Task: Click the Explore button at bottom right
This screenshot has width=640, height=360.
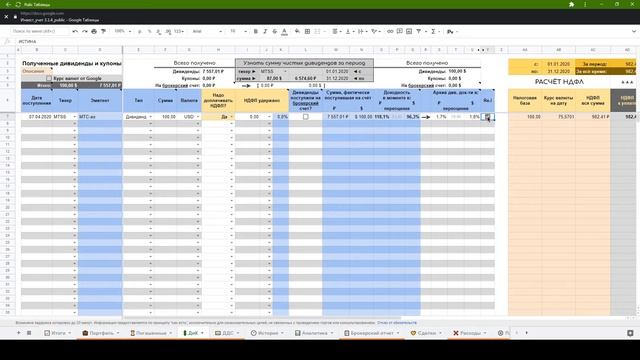Action: coord(630,333)
